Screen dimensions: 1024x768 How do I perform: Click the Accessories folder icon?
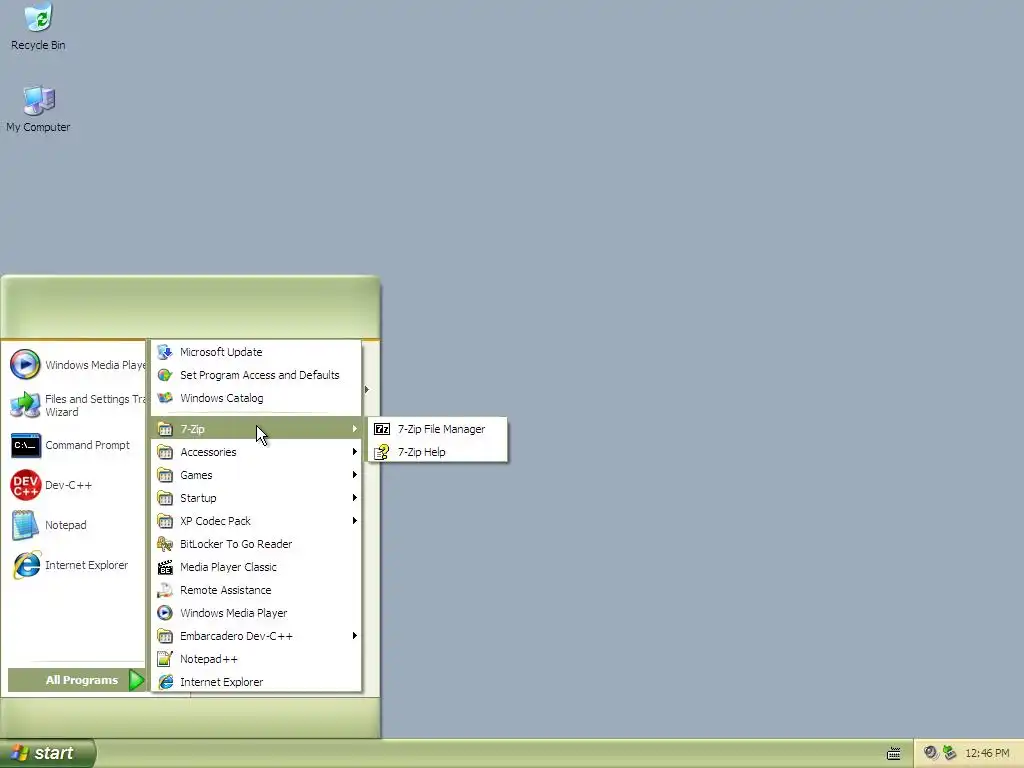pos(165,452)
